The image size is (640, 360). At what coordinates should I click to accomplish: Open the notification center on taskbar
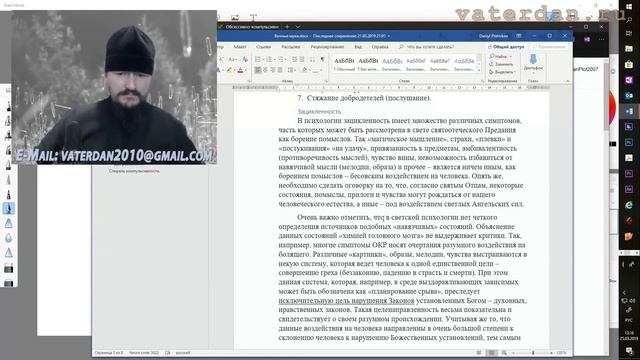[629, 351]
